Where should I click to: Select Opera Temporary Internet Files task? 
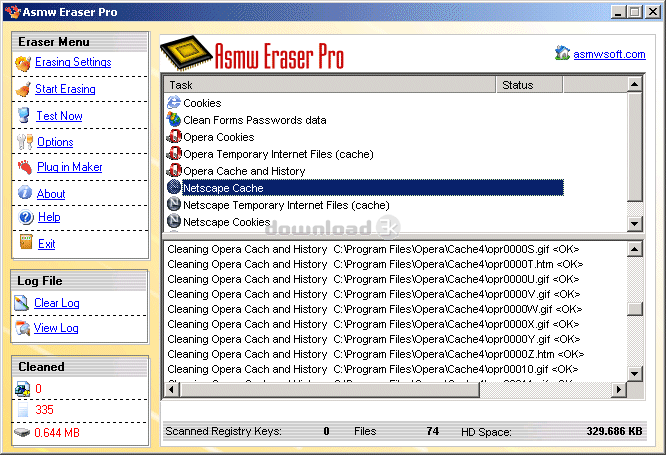click(278, 154)
